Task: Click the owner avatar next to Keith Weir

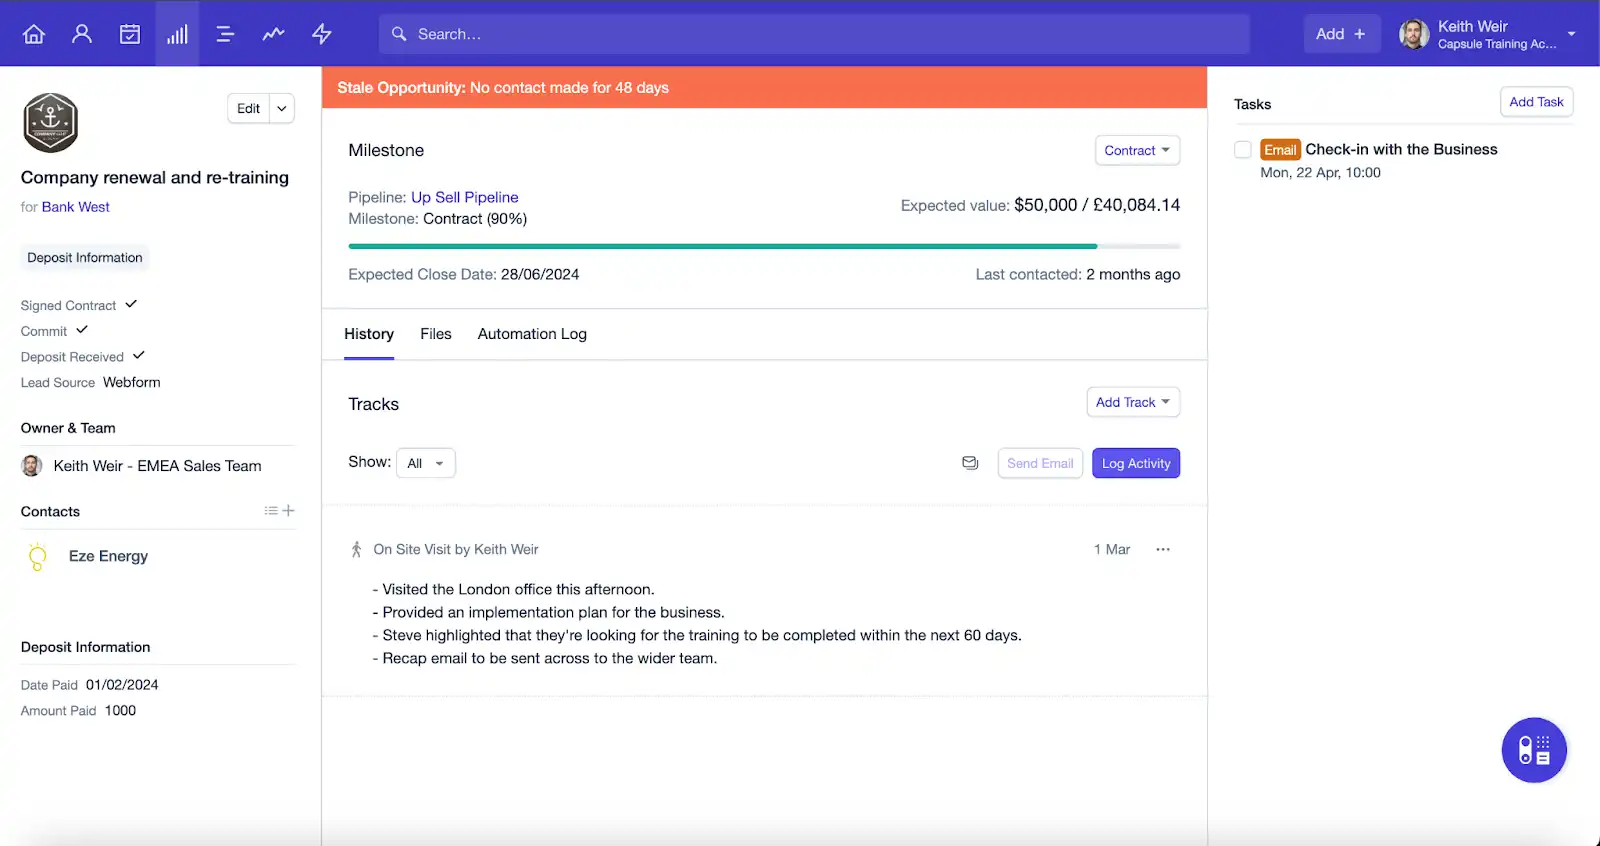Action: pos(32,466)
